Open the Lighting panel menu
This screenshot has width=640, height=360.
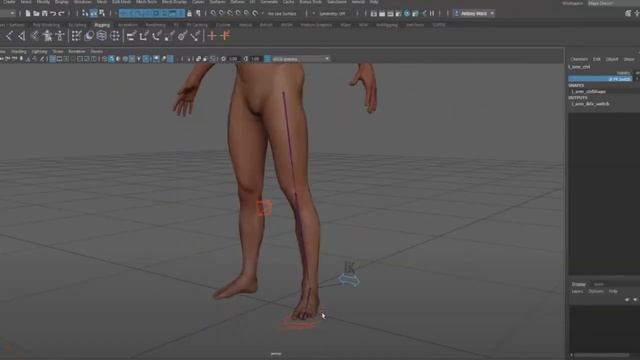39,52
